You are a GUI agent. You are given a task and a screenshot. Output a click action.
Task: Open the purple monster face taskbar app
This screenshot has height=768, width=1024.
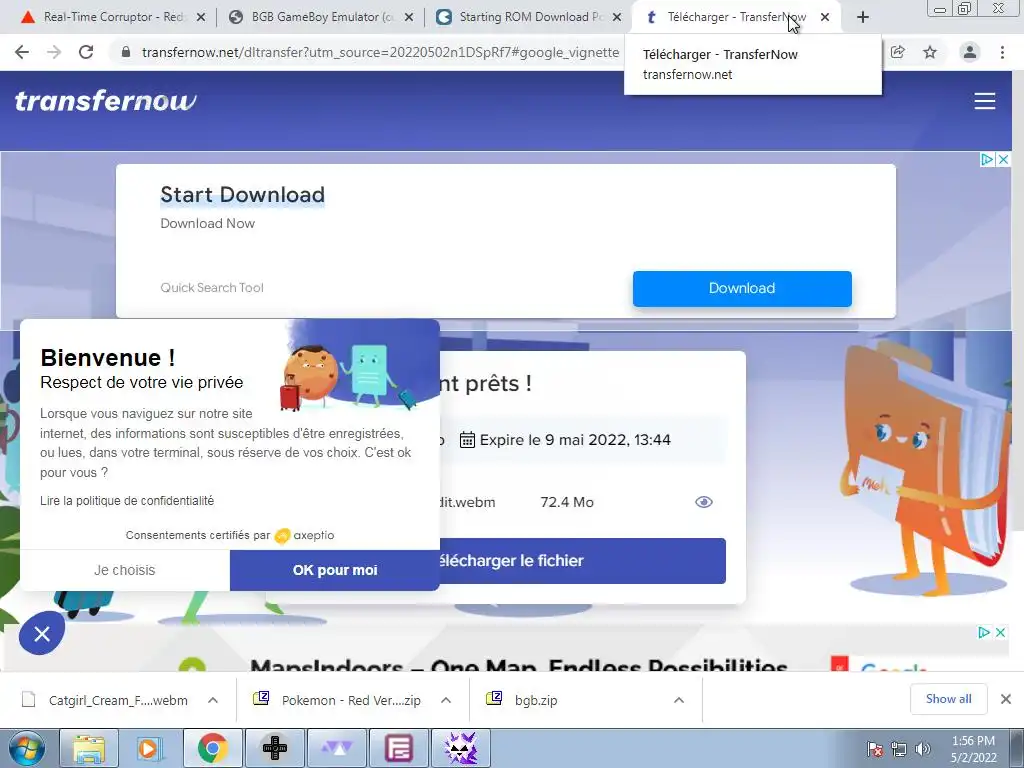coord(460,748)
